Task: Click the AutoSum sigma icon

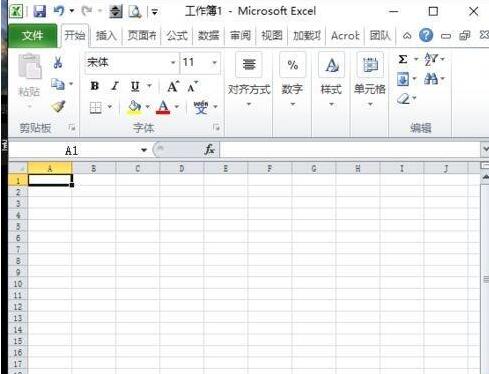Action: tap(403, 59)
